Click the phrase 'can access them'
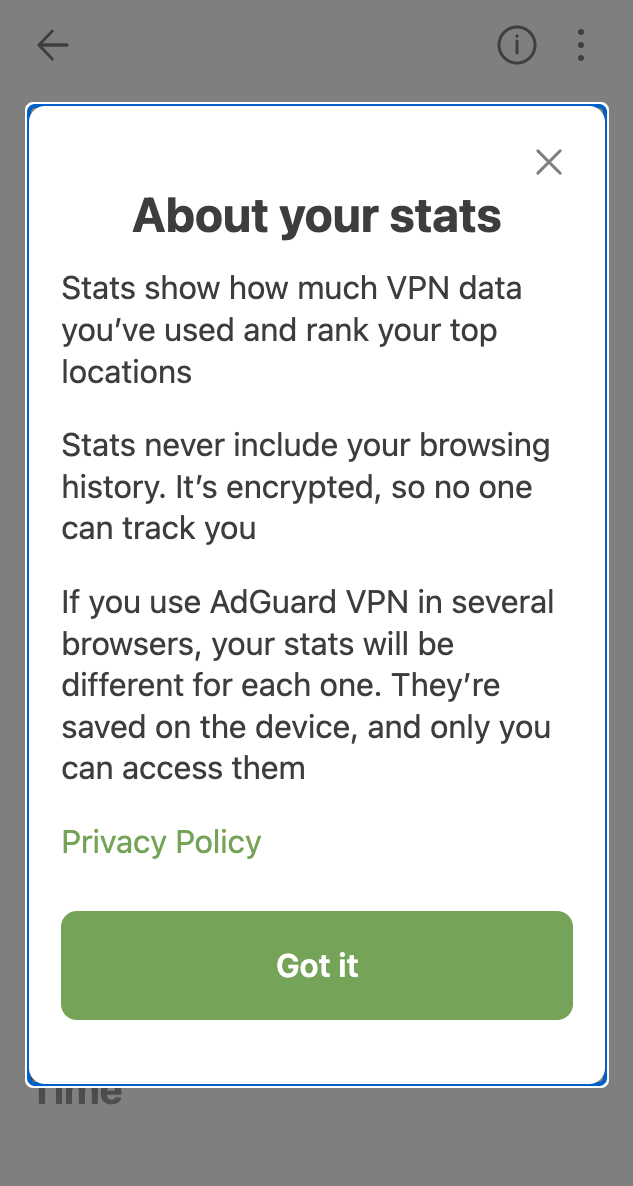The width and height of the screenshot is (633, 1186). [183, 768]
